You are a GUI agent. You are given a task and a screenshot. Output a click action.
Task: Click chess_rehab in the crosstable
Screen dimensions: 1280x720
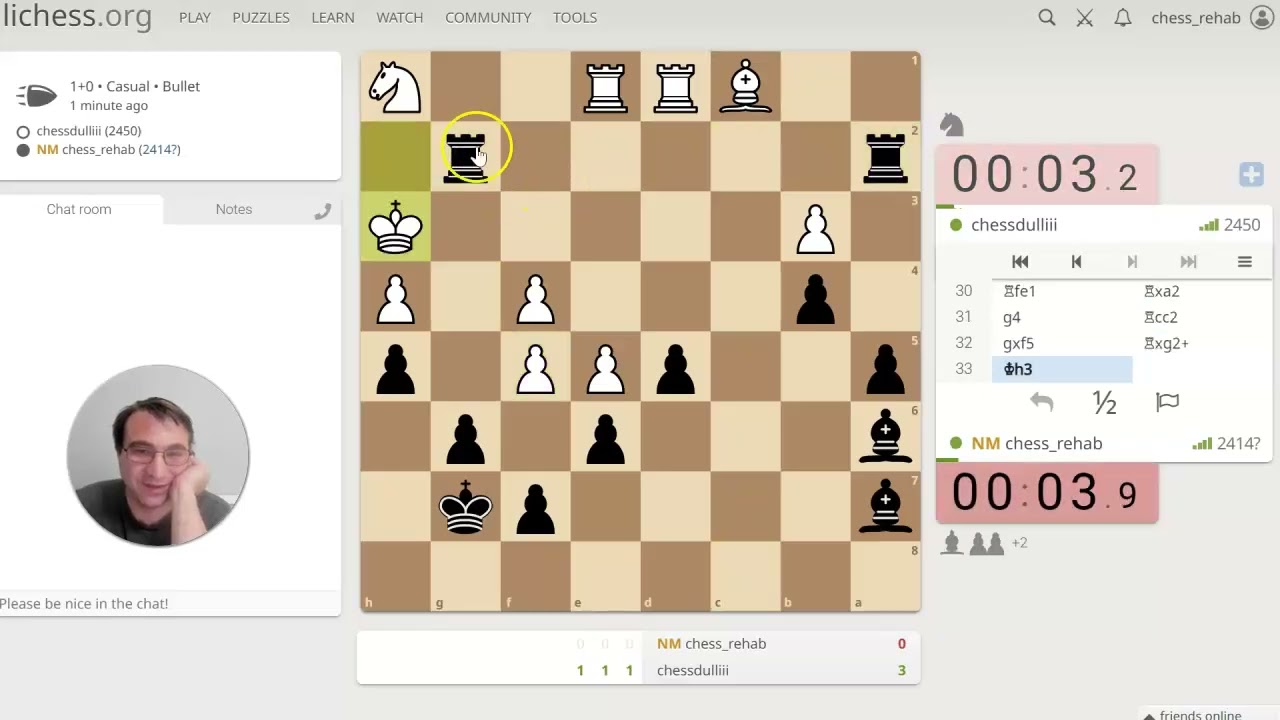(x=711, y=644)
